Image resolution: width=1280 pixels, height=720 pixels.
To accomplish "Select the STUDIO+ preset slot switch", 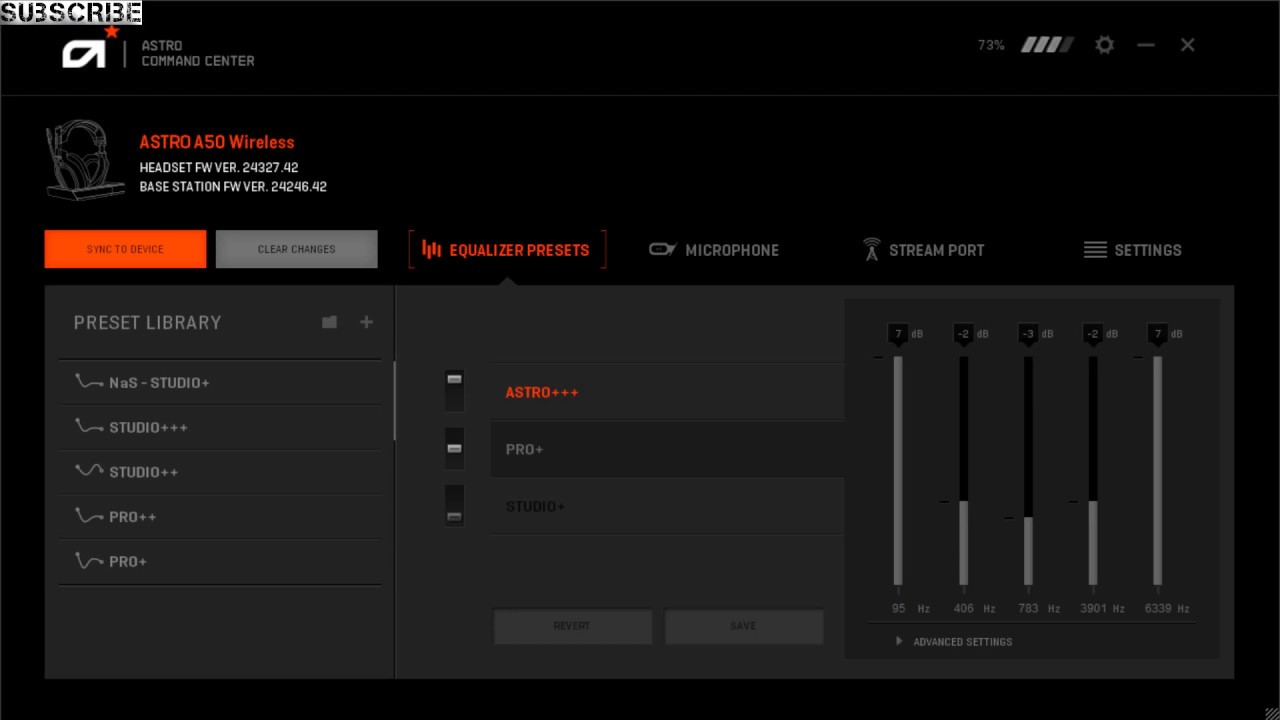I will 454,505.
